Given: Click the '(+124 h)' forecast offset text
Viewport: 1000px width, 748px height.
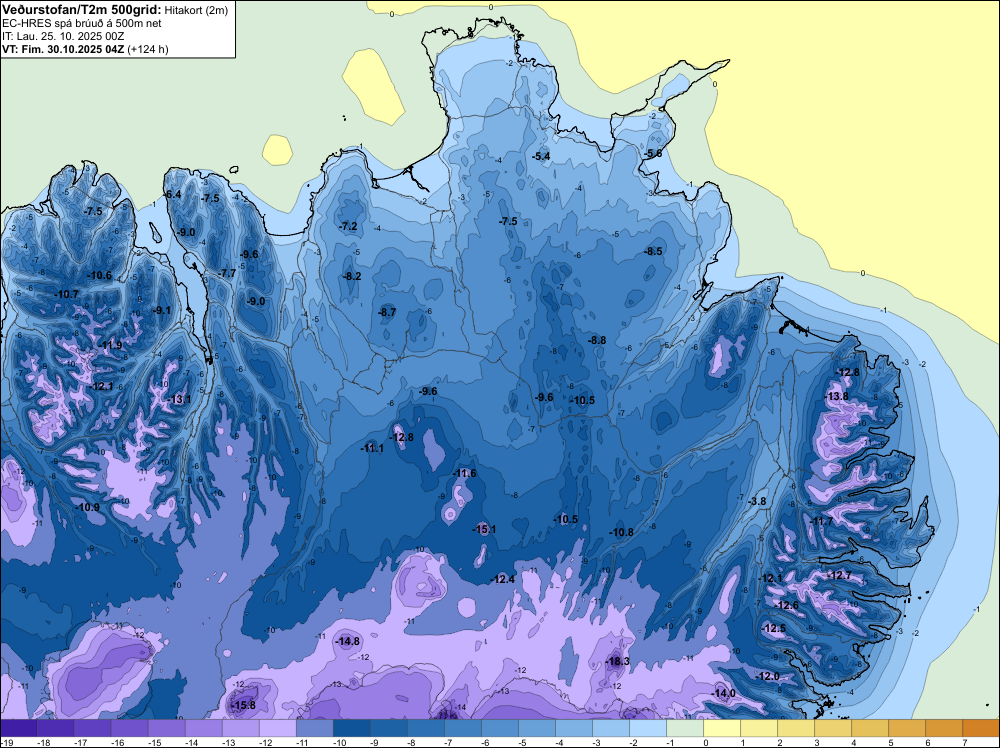Looking at the screenshot, I should coord(148,49).
